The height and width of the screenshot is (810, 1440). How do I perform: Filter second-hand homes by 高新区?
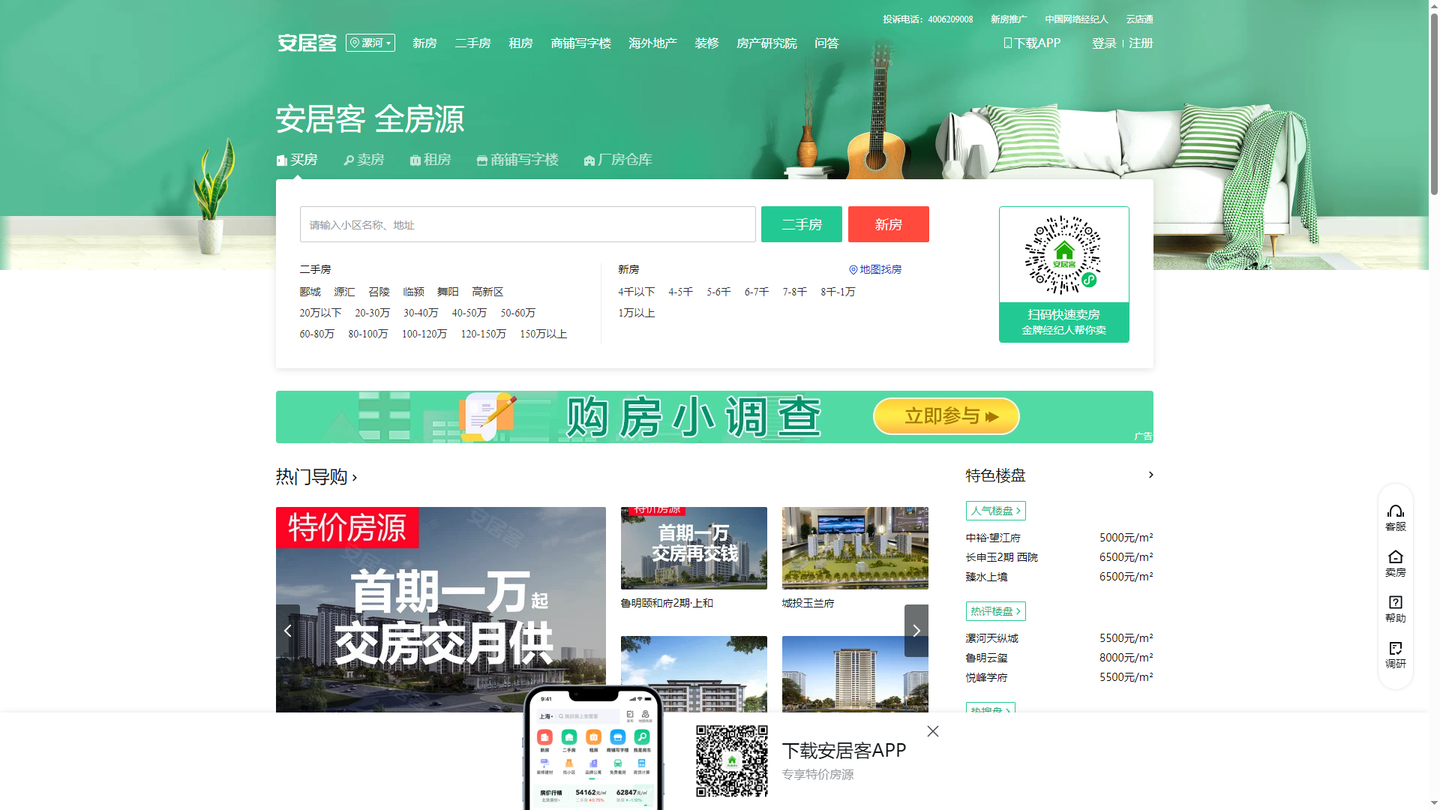pos(487,292)
